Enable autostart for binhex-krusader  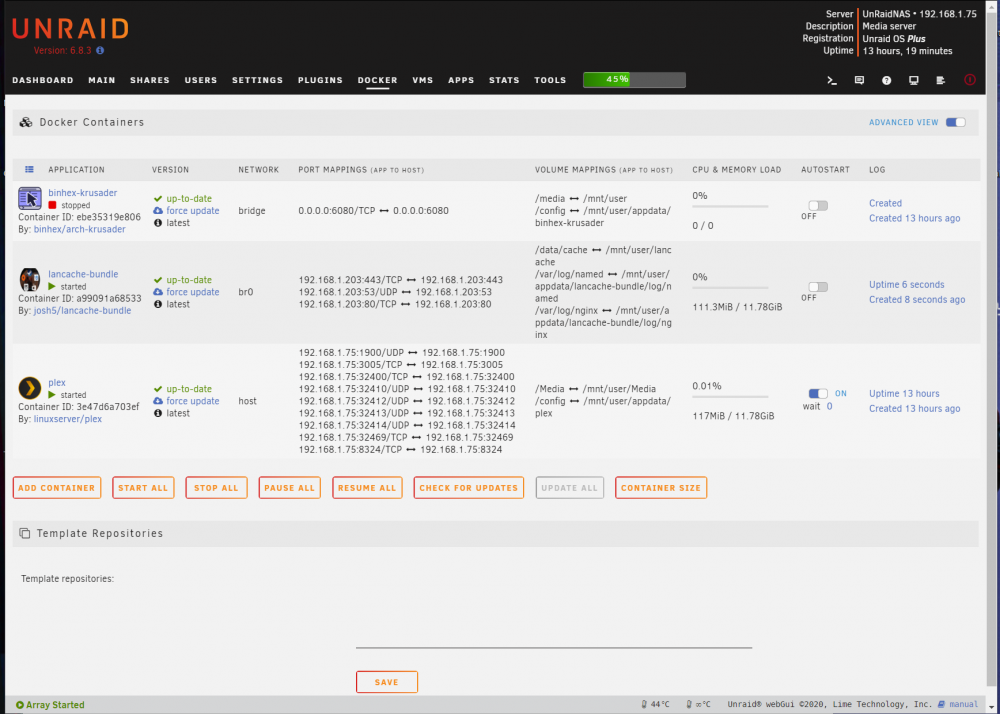(x=818, y=205)
